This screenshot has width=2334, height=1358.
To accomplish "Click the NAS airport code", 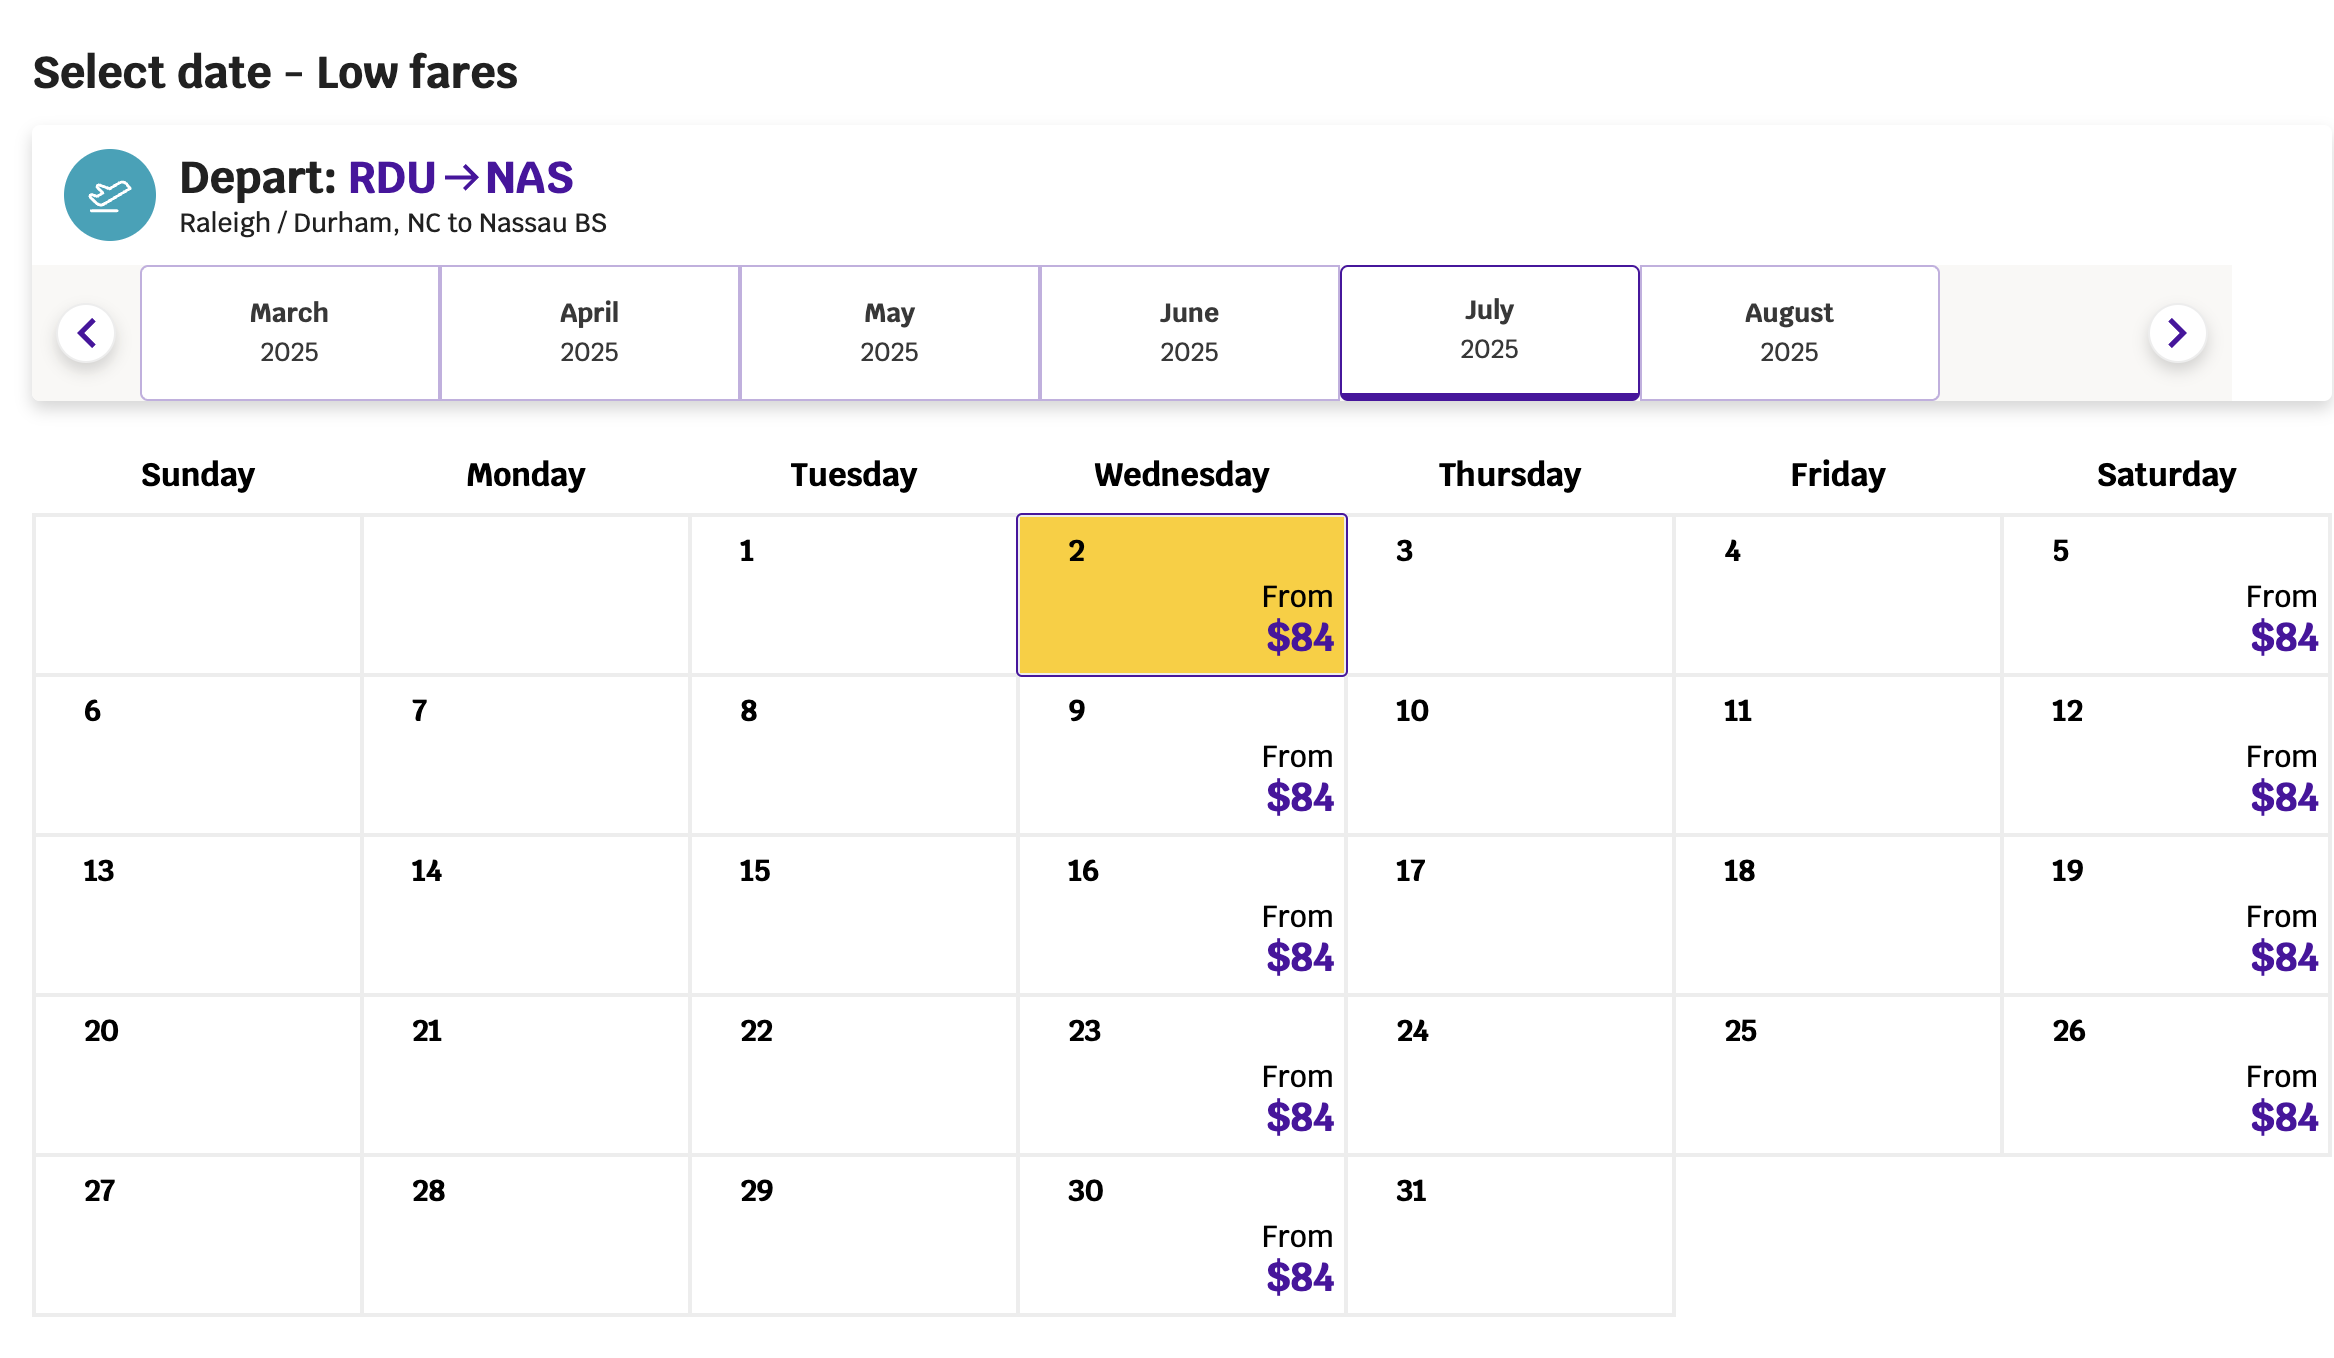I will 529,178.
